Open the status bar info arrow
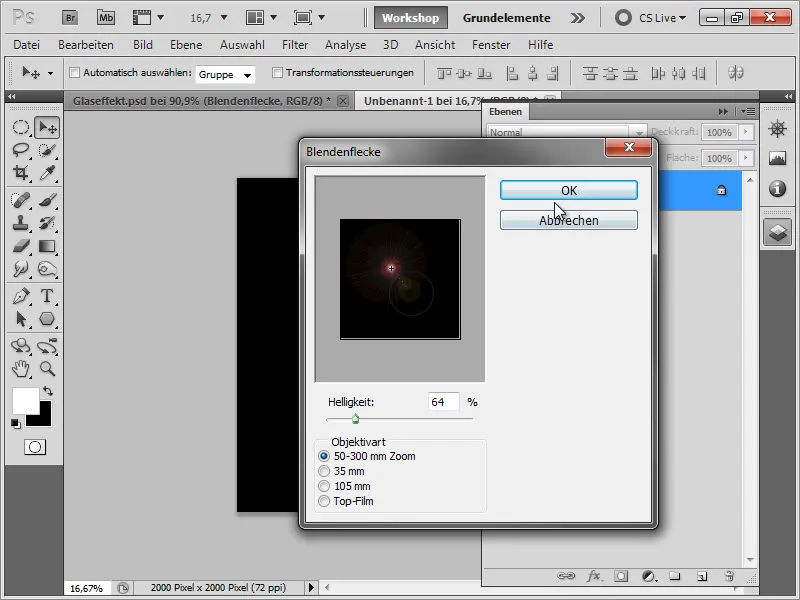Viewport: 800px width, 600px height. click(311, 588)
